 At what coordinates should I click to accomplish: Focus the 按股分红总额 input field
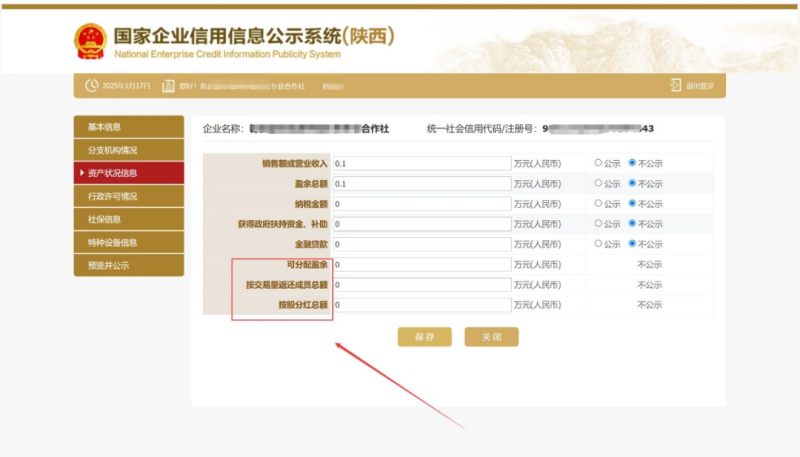tap(422, 304)
